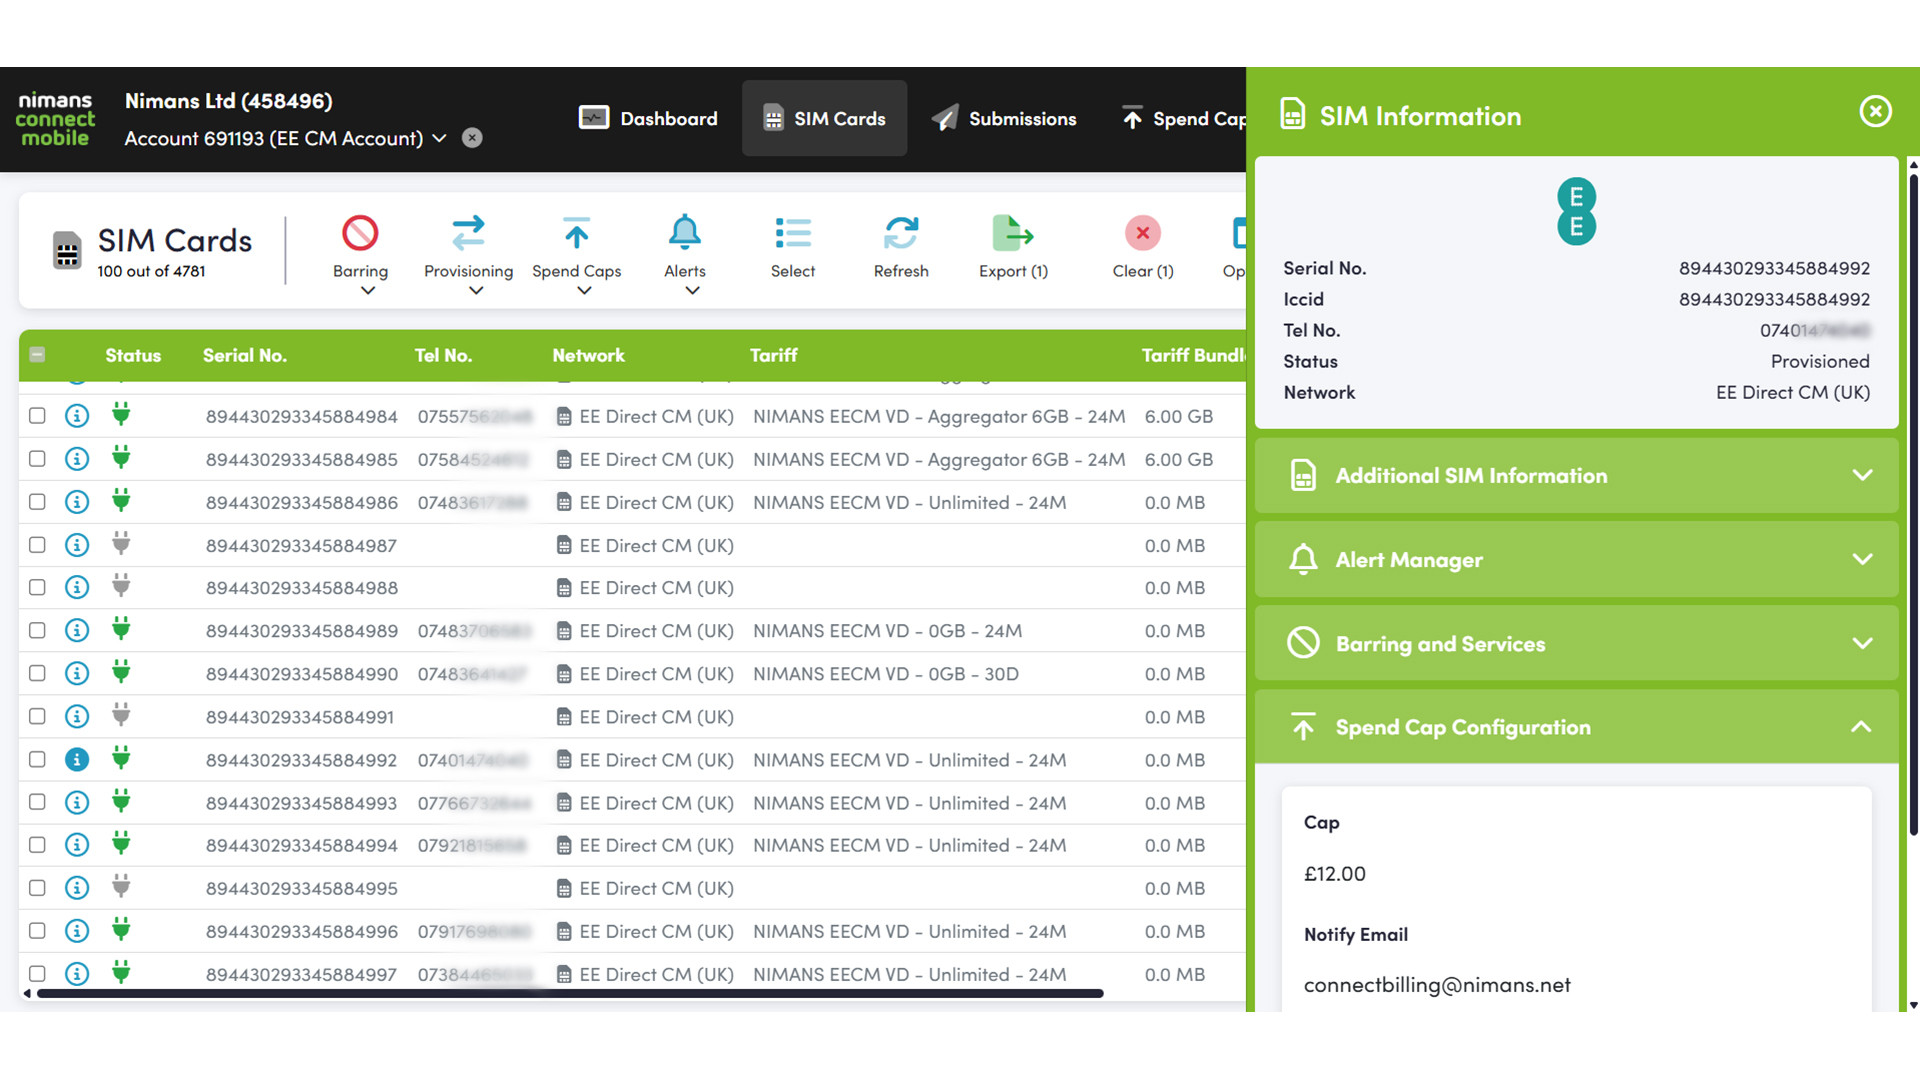Click the SIM Cards heading icon
Viewport: 1920px width, 1080px height.
[67, 250]
